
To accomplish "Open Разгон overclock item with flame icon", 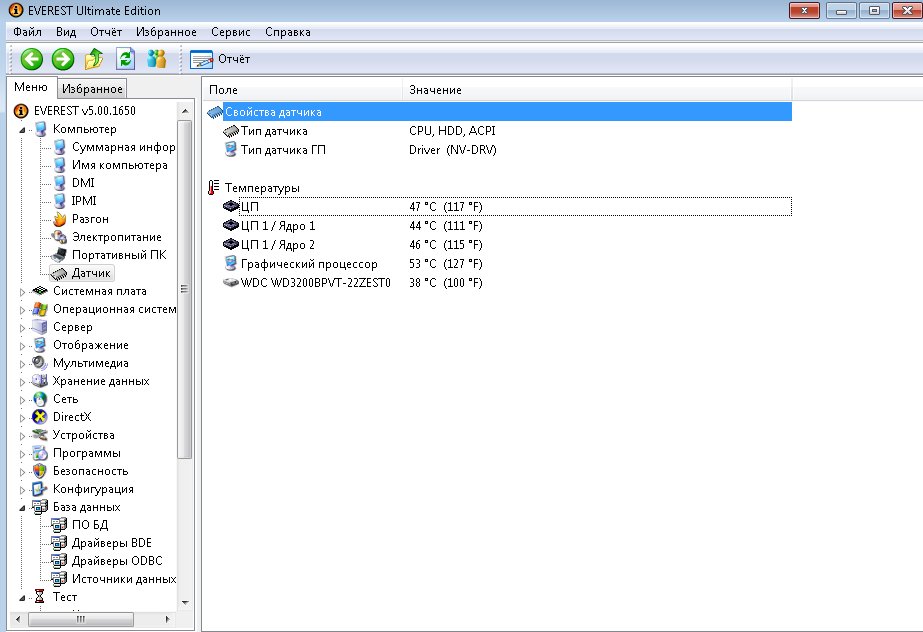I will tap(90, 219).
